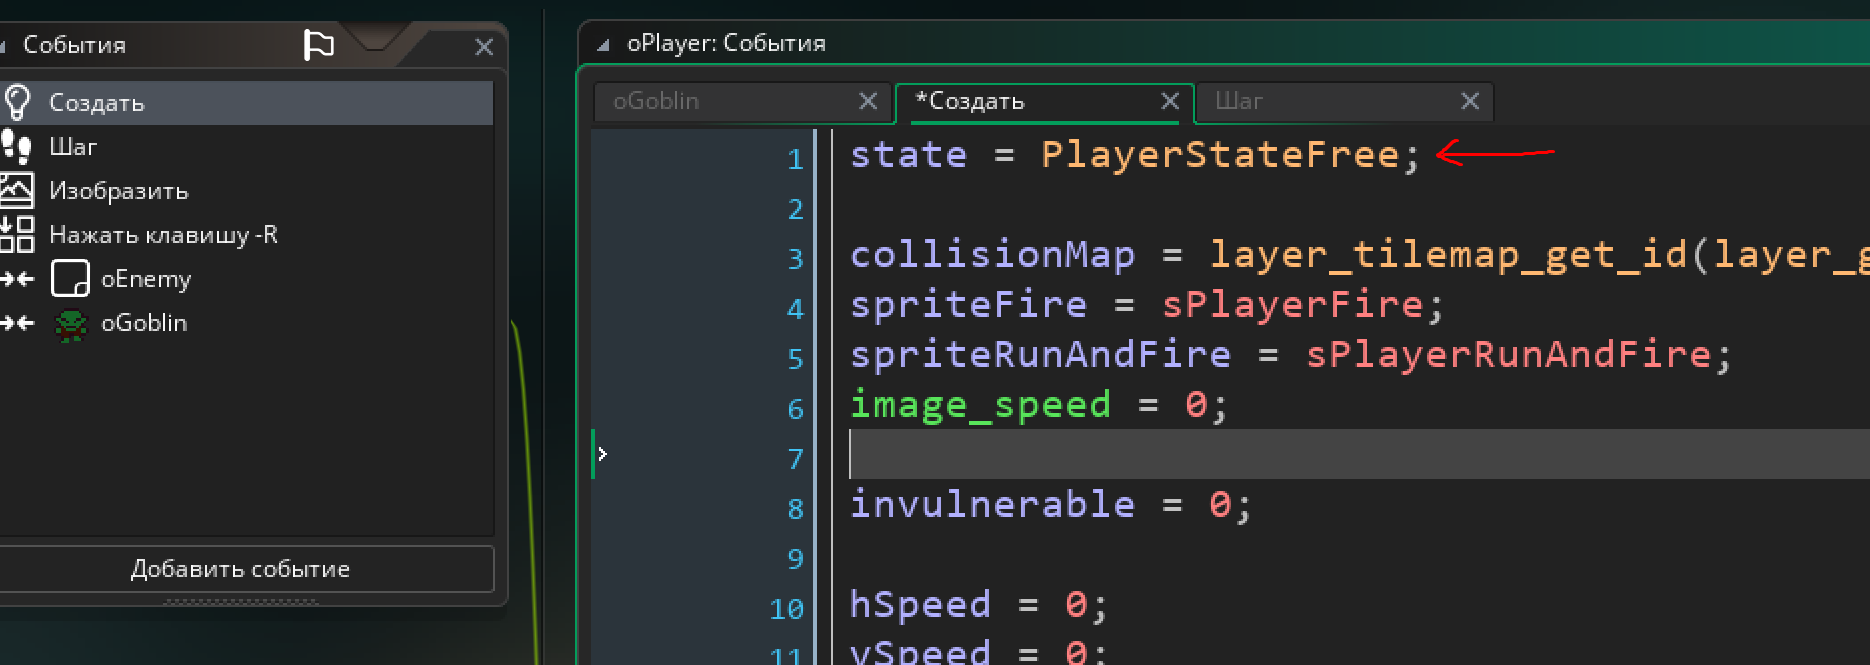Click the gutter marker next to line 7

(602, 454)
